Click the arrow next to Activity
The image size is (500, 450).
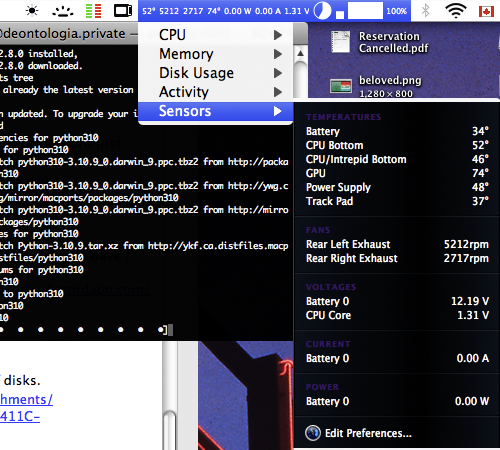pyautogui.click(x=278, y=92)
